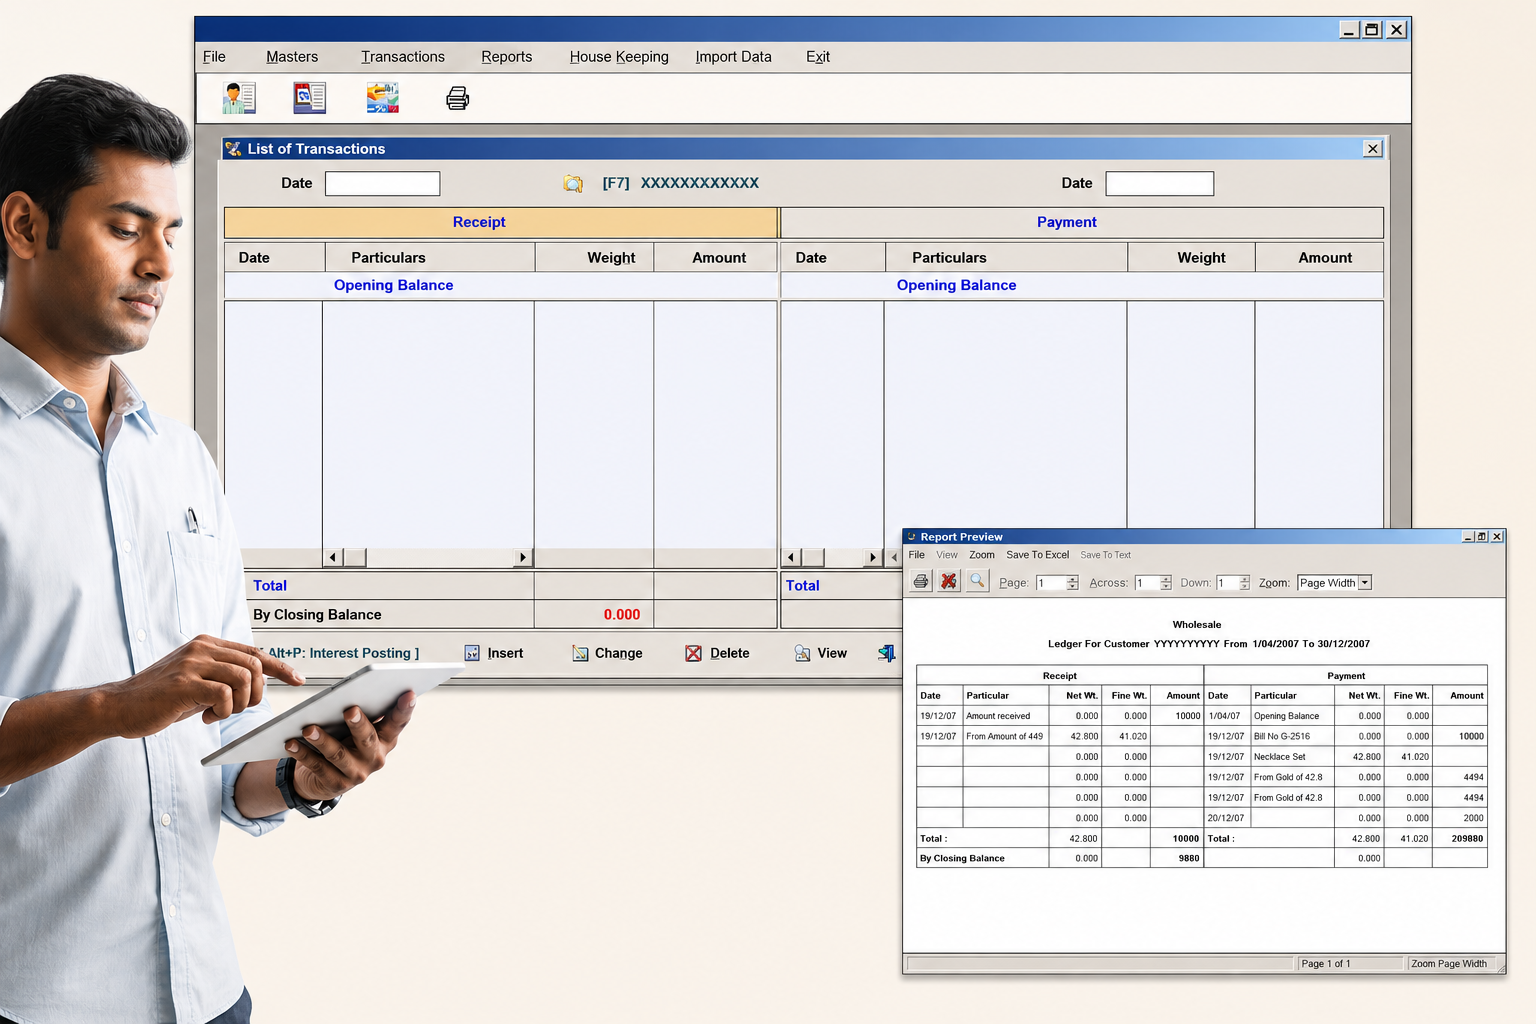
Task: Click the 209880 payment total value
Action: [x=1467, y=839]
